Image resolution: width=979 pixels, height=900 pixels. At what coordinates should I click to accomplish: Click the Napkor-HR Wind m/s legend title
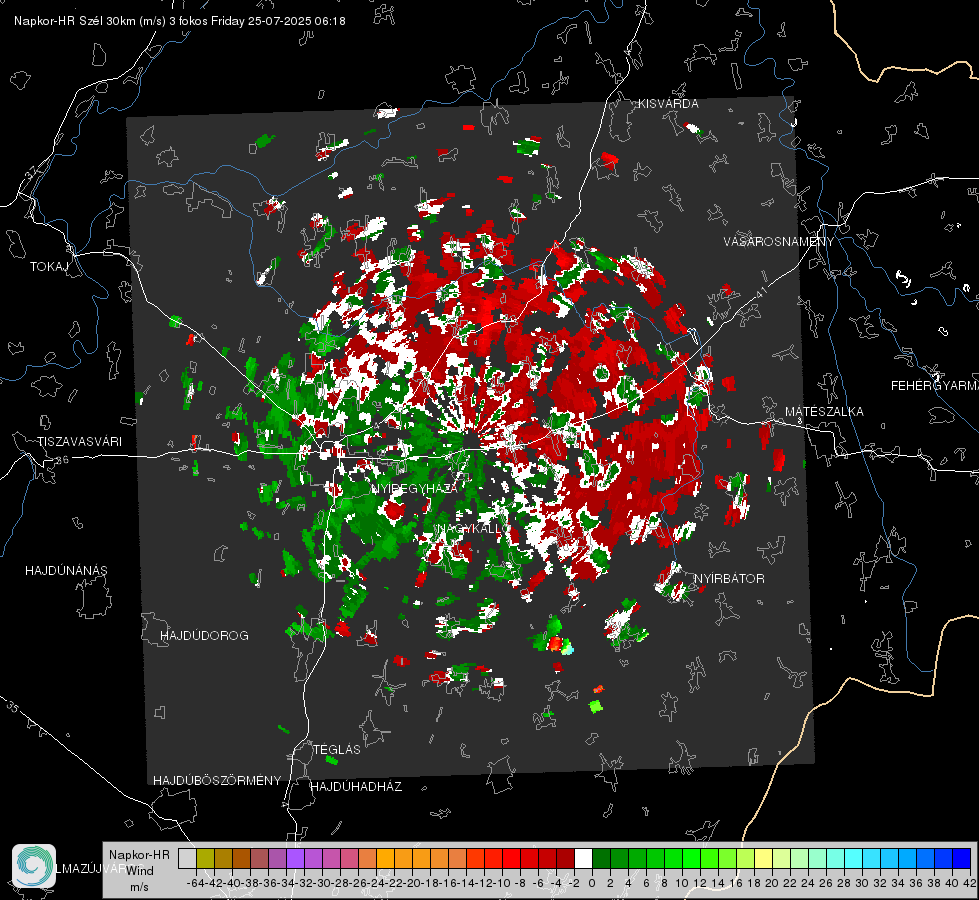click(139, 871)
